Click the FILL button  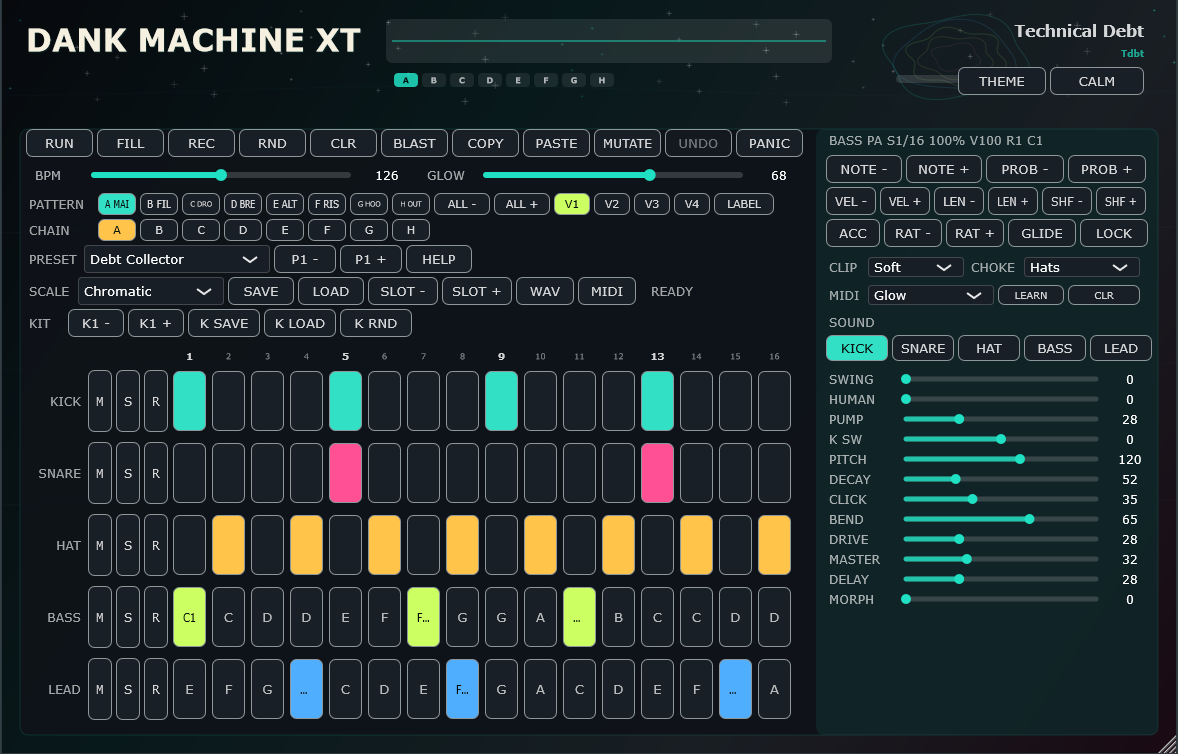[x=131, y=143]
